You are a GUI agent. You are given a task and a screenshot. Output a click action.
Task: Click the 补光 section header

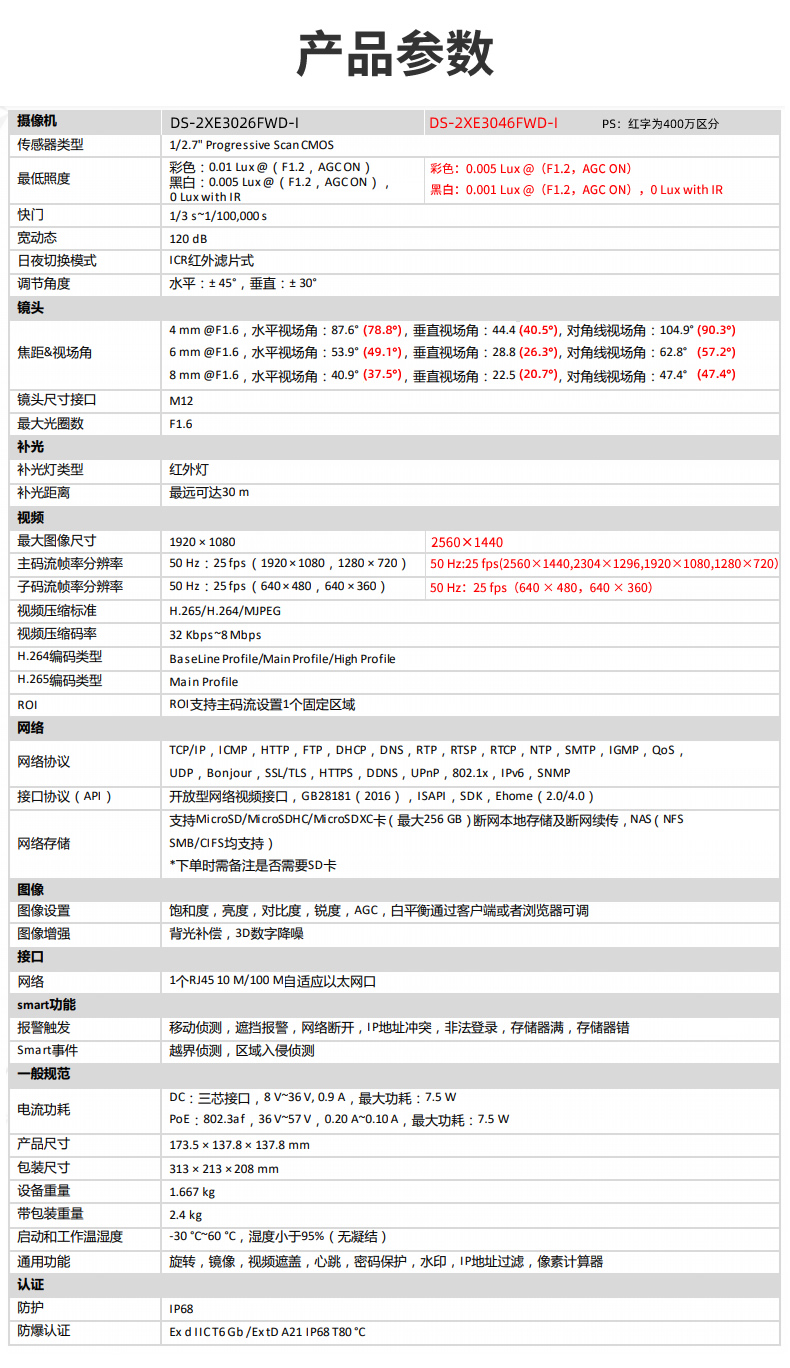click(31, 447)
